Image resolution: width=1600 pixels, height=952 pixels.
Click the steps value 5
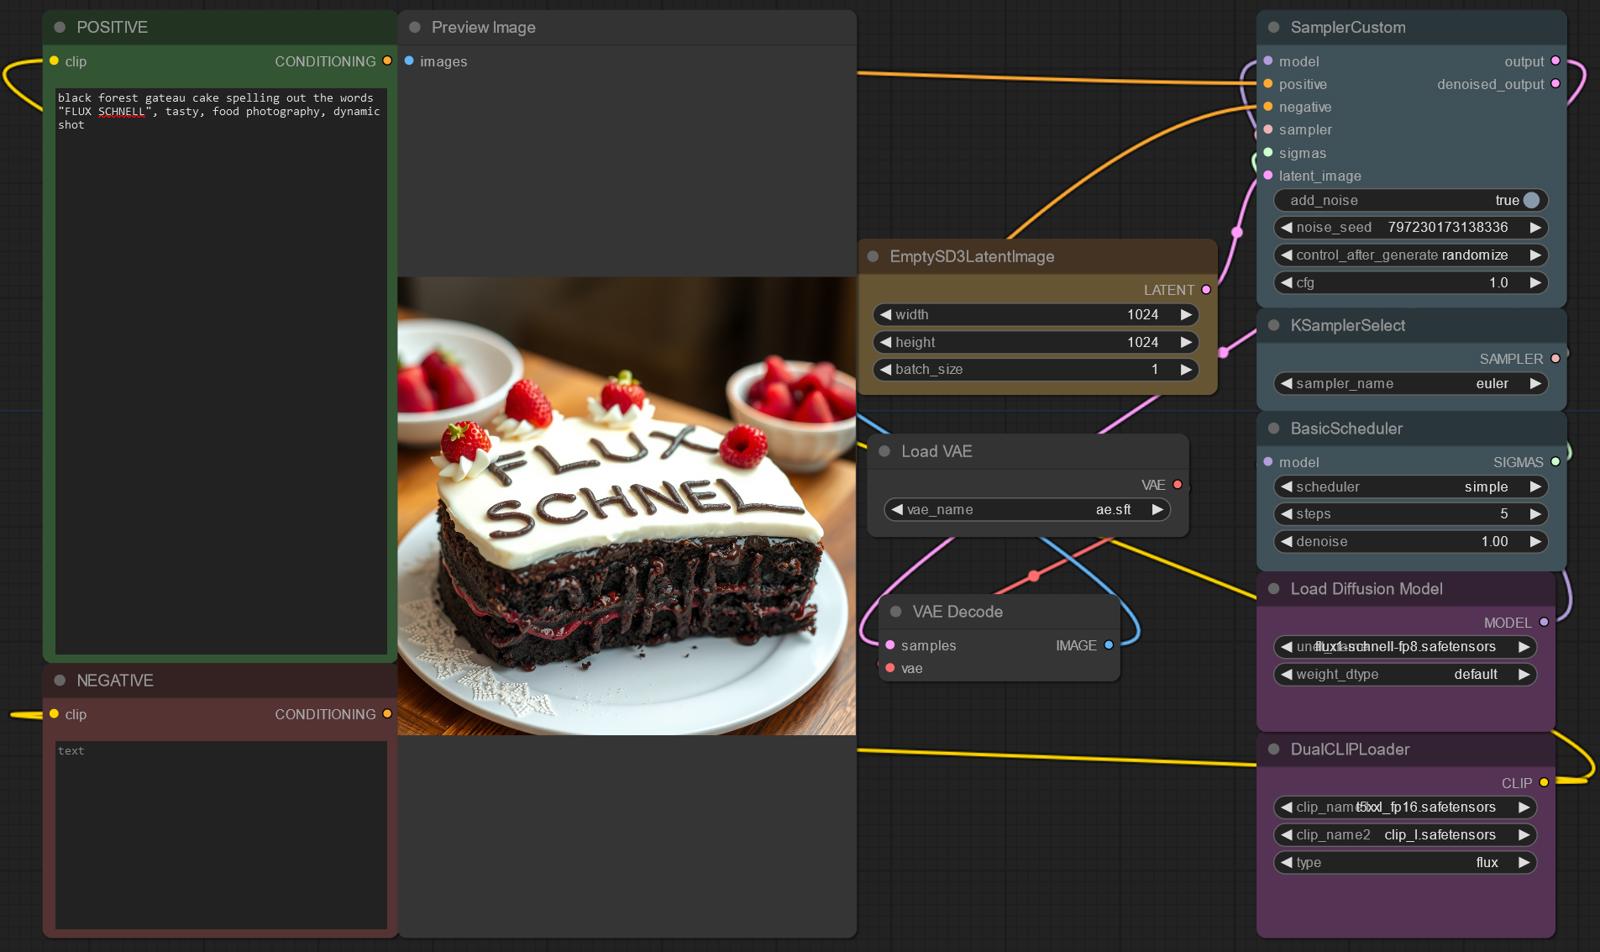pyautogui.click(x=1504, y=514)
